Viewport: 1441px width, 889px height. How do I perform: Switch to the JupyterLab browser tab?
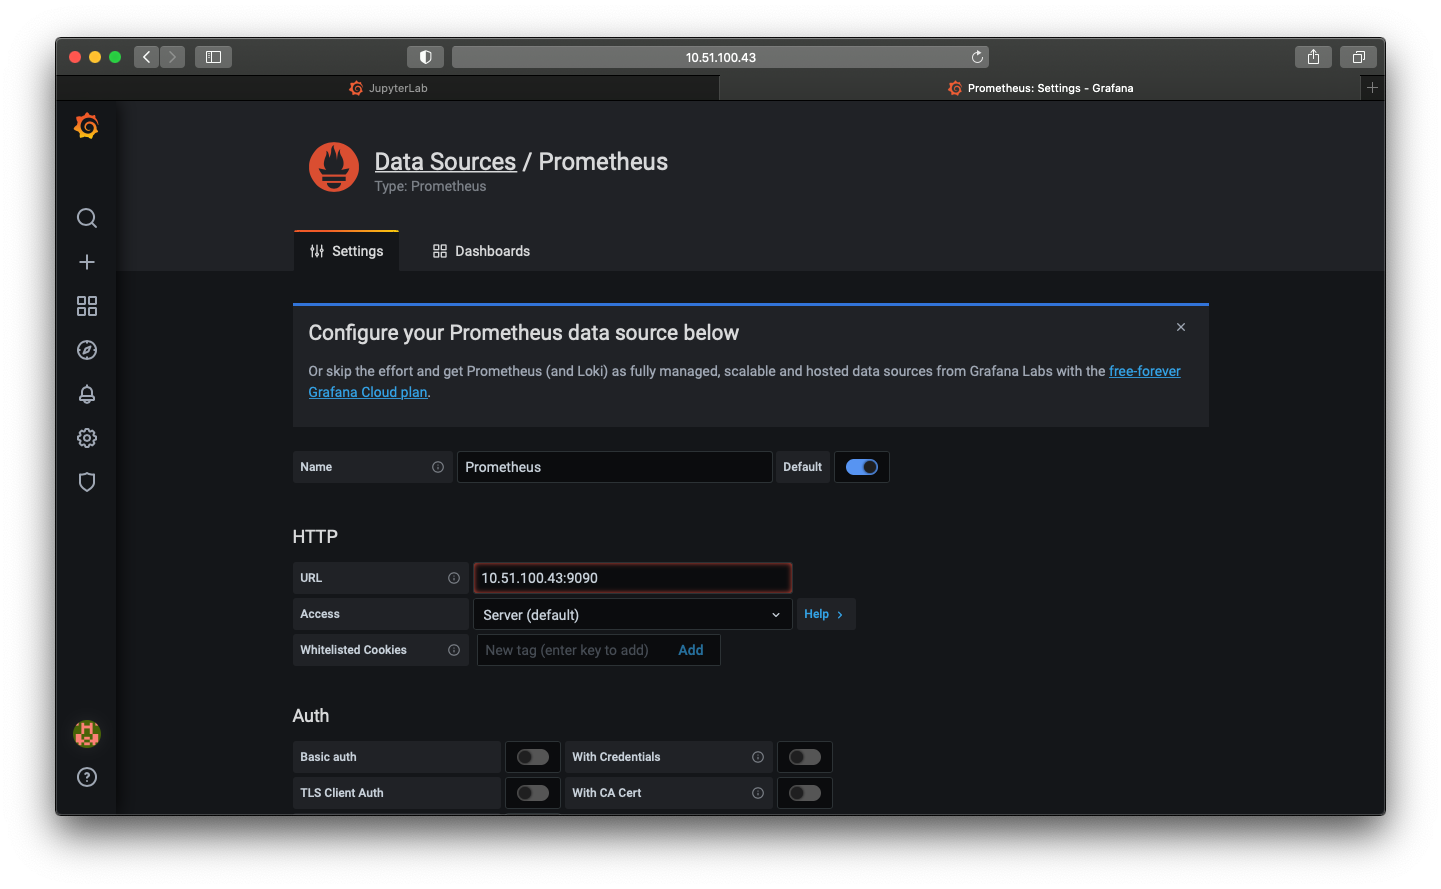[388, 88]
